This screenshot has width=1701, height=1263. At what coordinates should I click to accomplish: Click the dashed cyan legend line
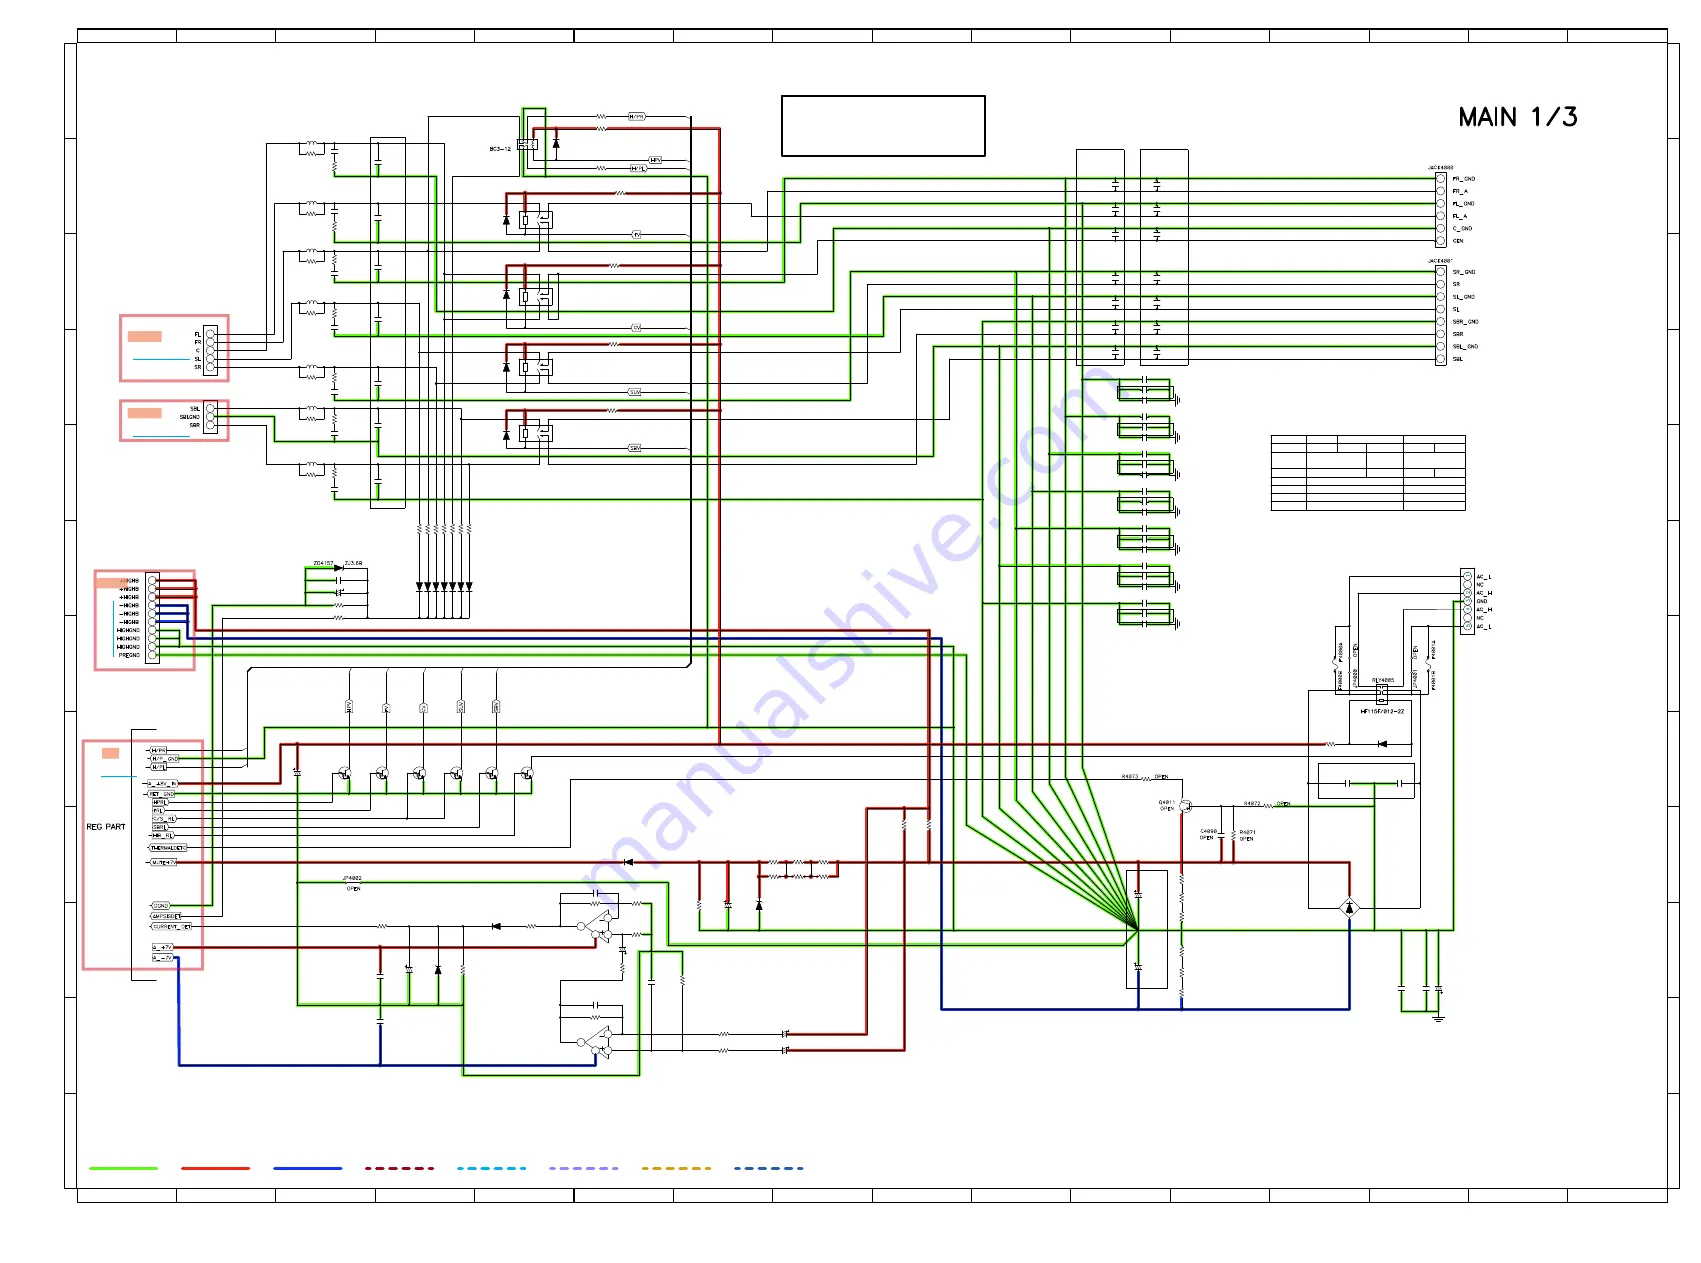[x=492, y=1168]
